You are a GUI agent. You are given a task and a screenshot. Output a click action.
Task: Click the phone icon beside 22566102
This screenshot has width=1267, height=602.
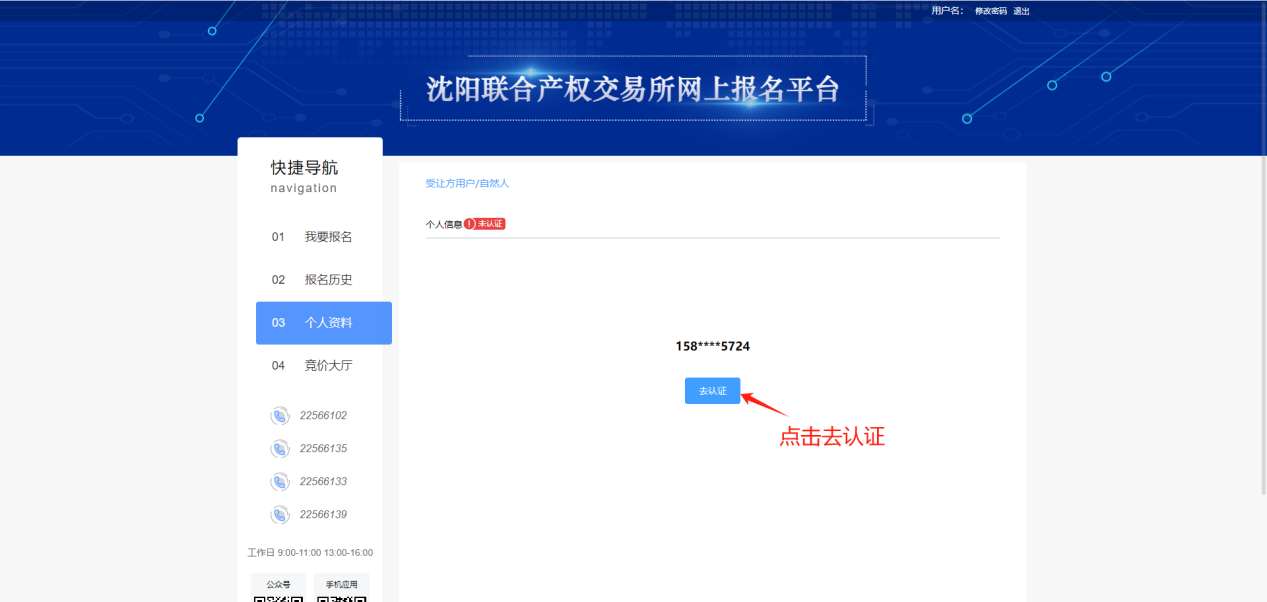(x=280, y=416)
